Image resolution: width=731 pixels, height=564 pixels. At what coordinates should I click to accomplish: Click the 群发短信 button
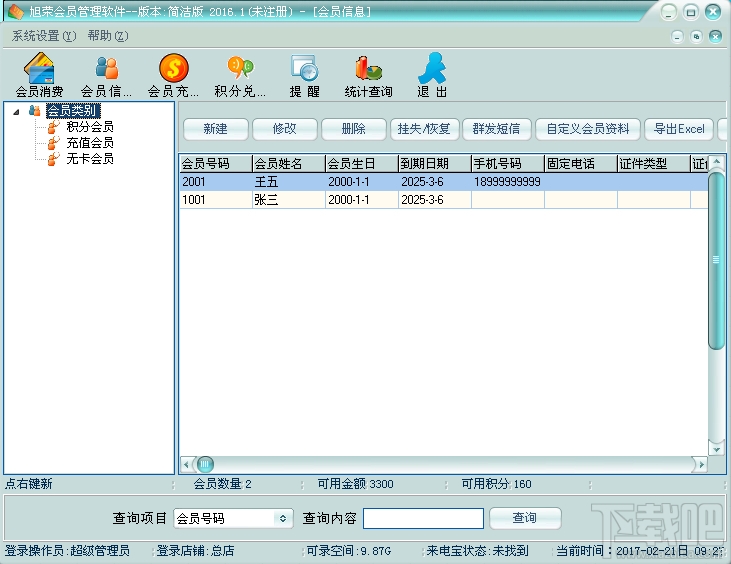(x=497, y=129)
